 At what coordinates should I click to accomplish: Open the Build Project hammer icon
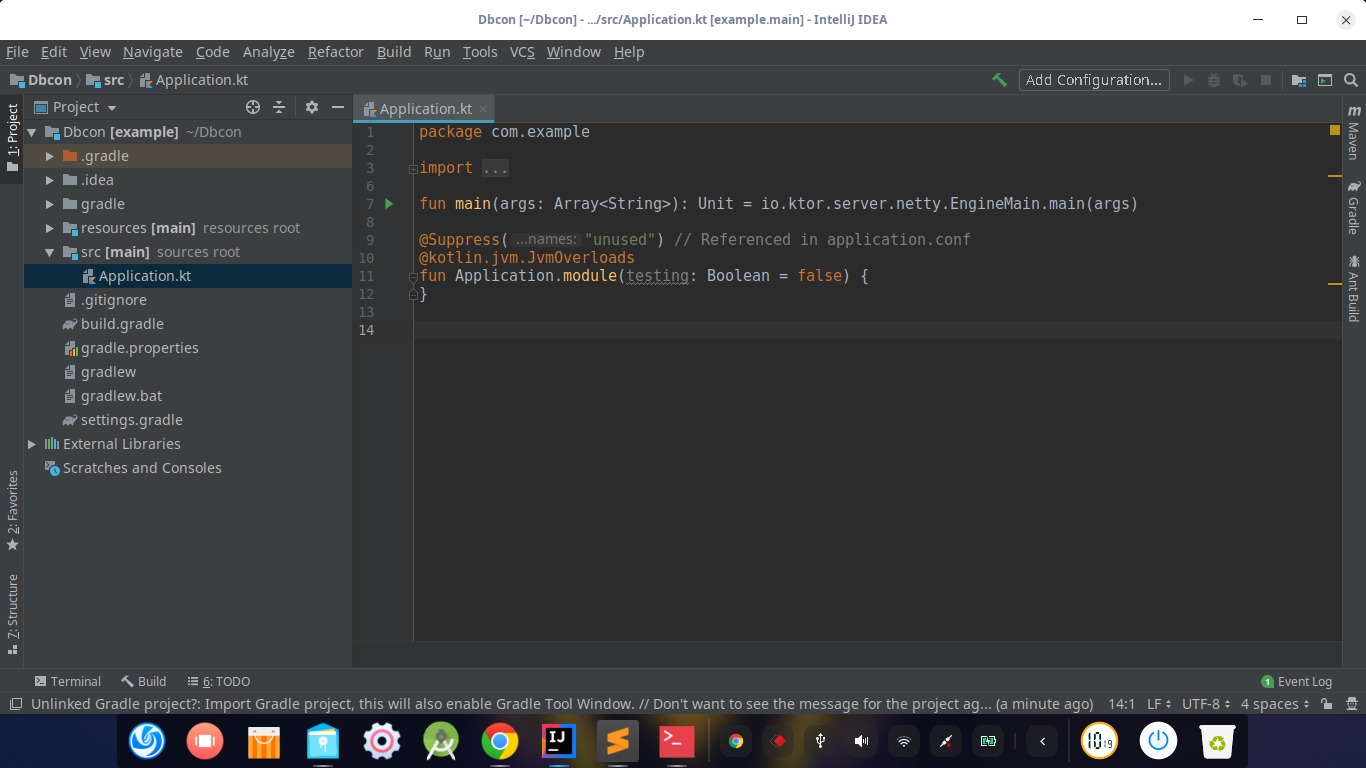(999, 80)
